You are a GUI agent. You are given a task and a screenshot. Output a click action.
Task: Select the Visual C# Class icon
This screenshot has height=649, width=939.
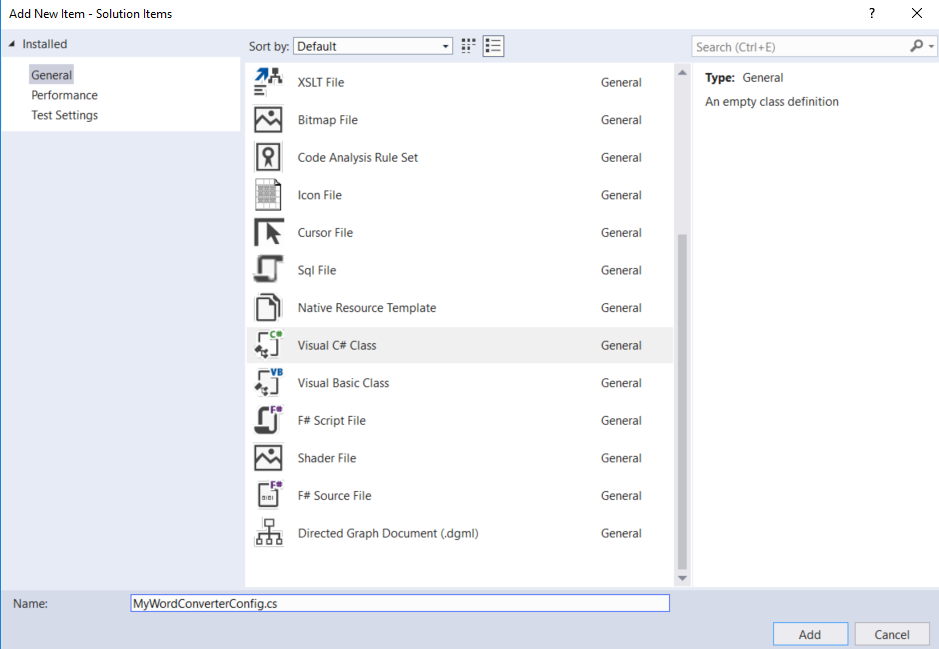[268, 345]
